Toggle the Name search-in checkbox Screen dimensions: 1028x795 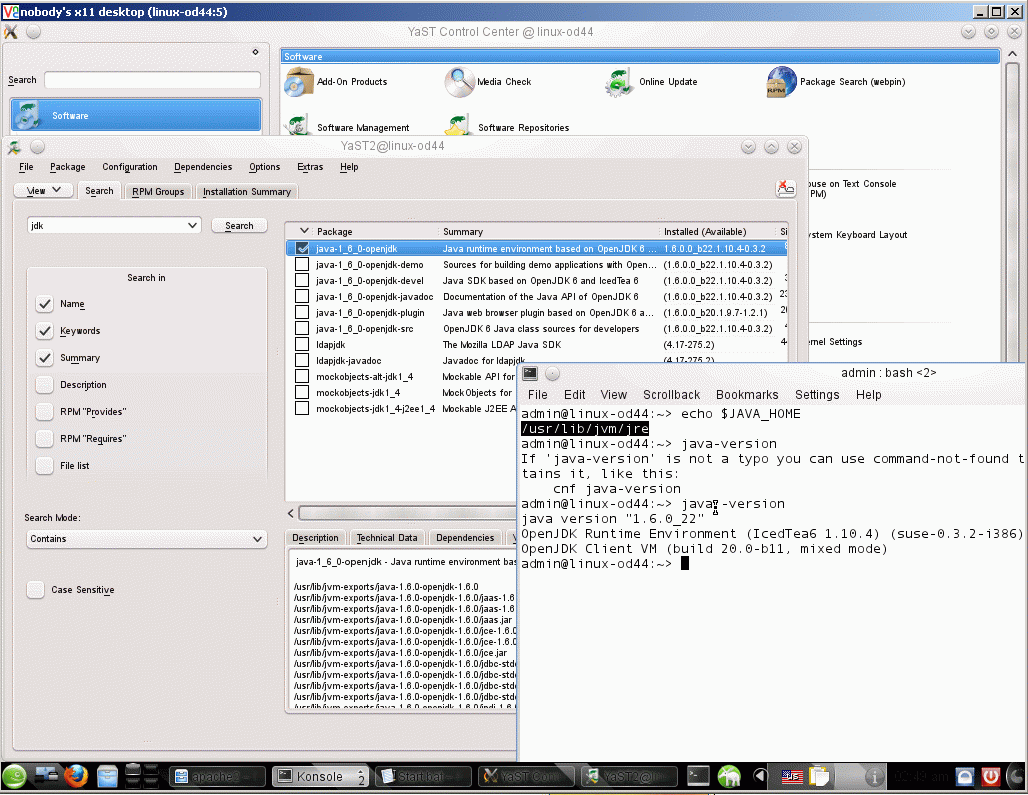[x=45, y=304]
